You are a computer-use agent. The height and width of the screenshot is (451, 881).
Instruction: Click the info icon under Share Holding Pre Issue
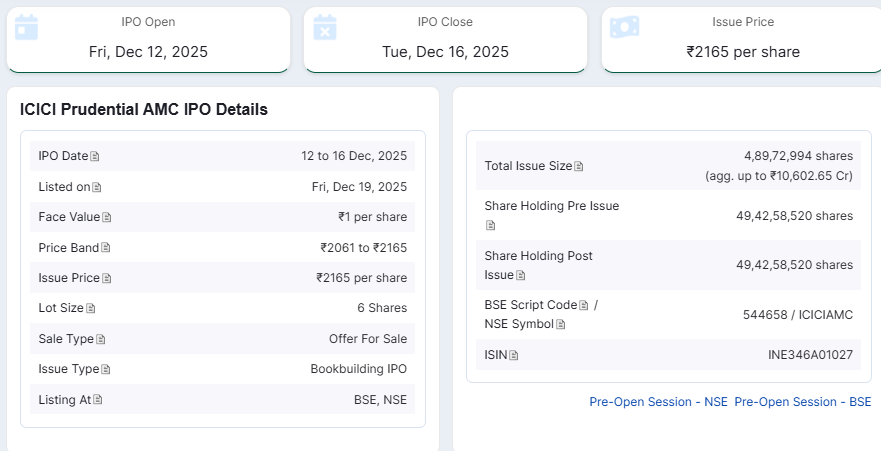[x=491, y=225]
